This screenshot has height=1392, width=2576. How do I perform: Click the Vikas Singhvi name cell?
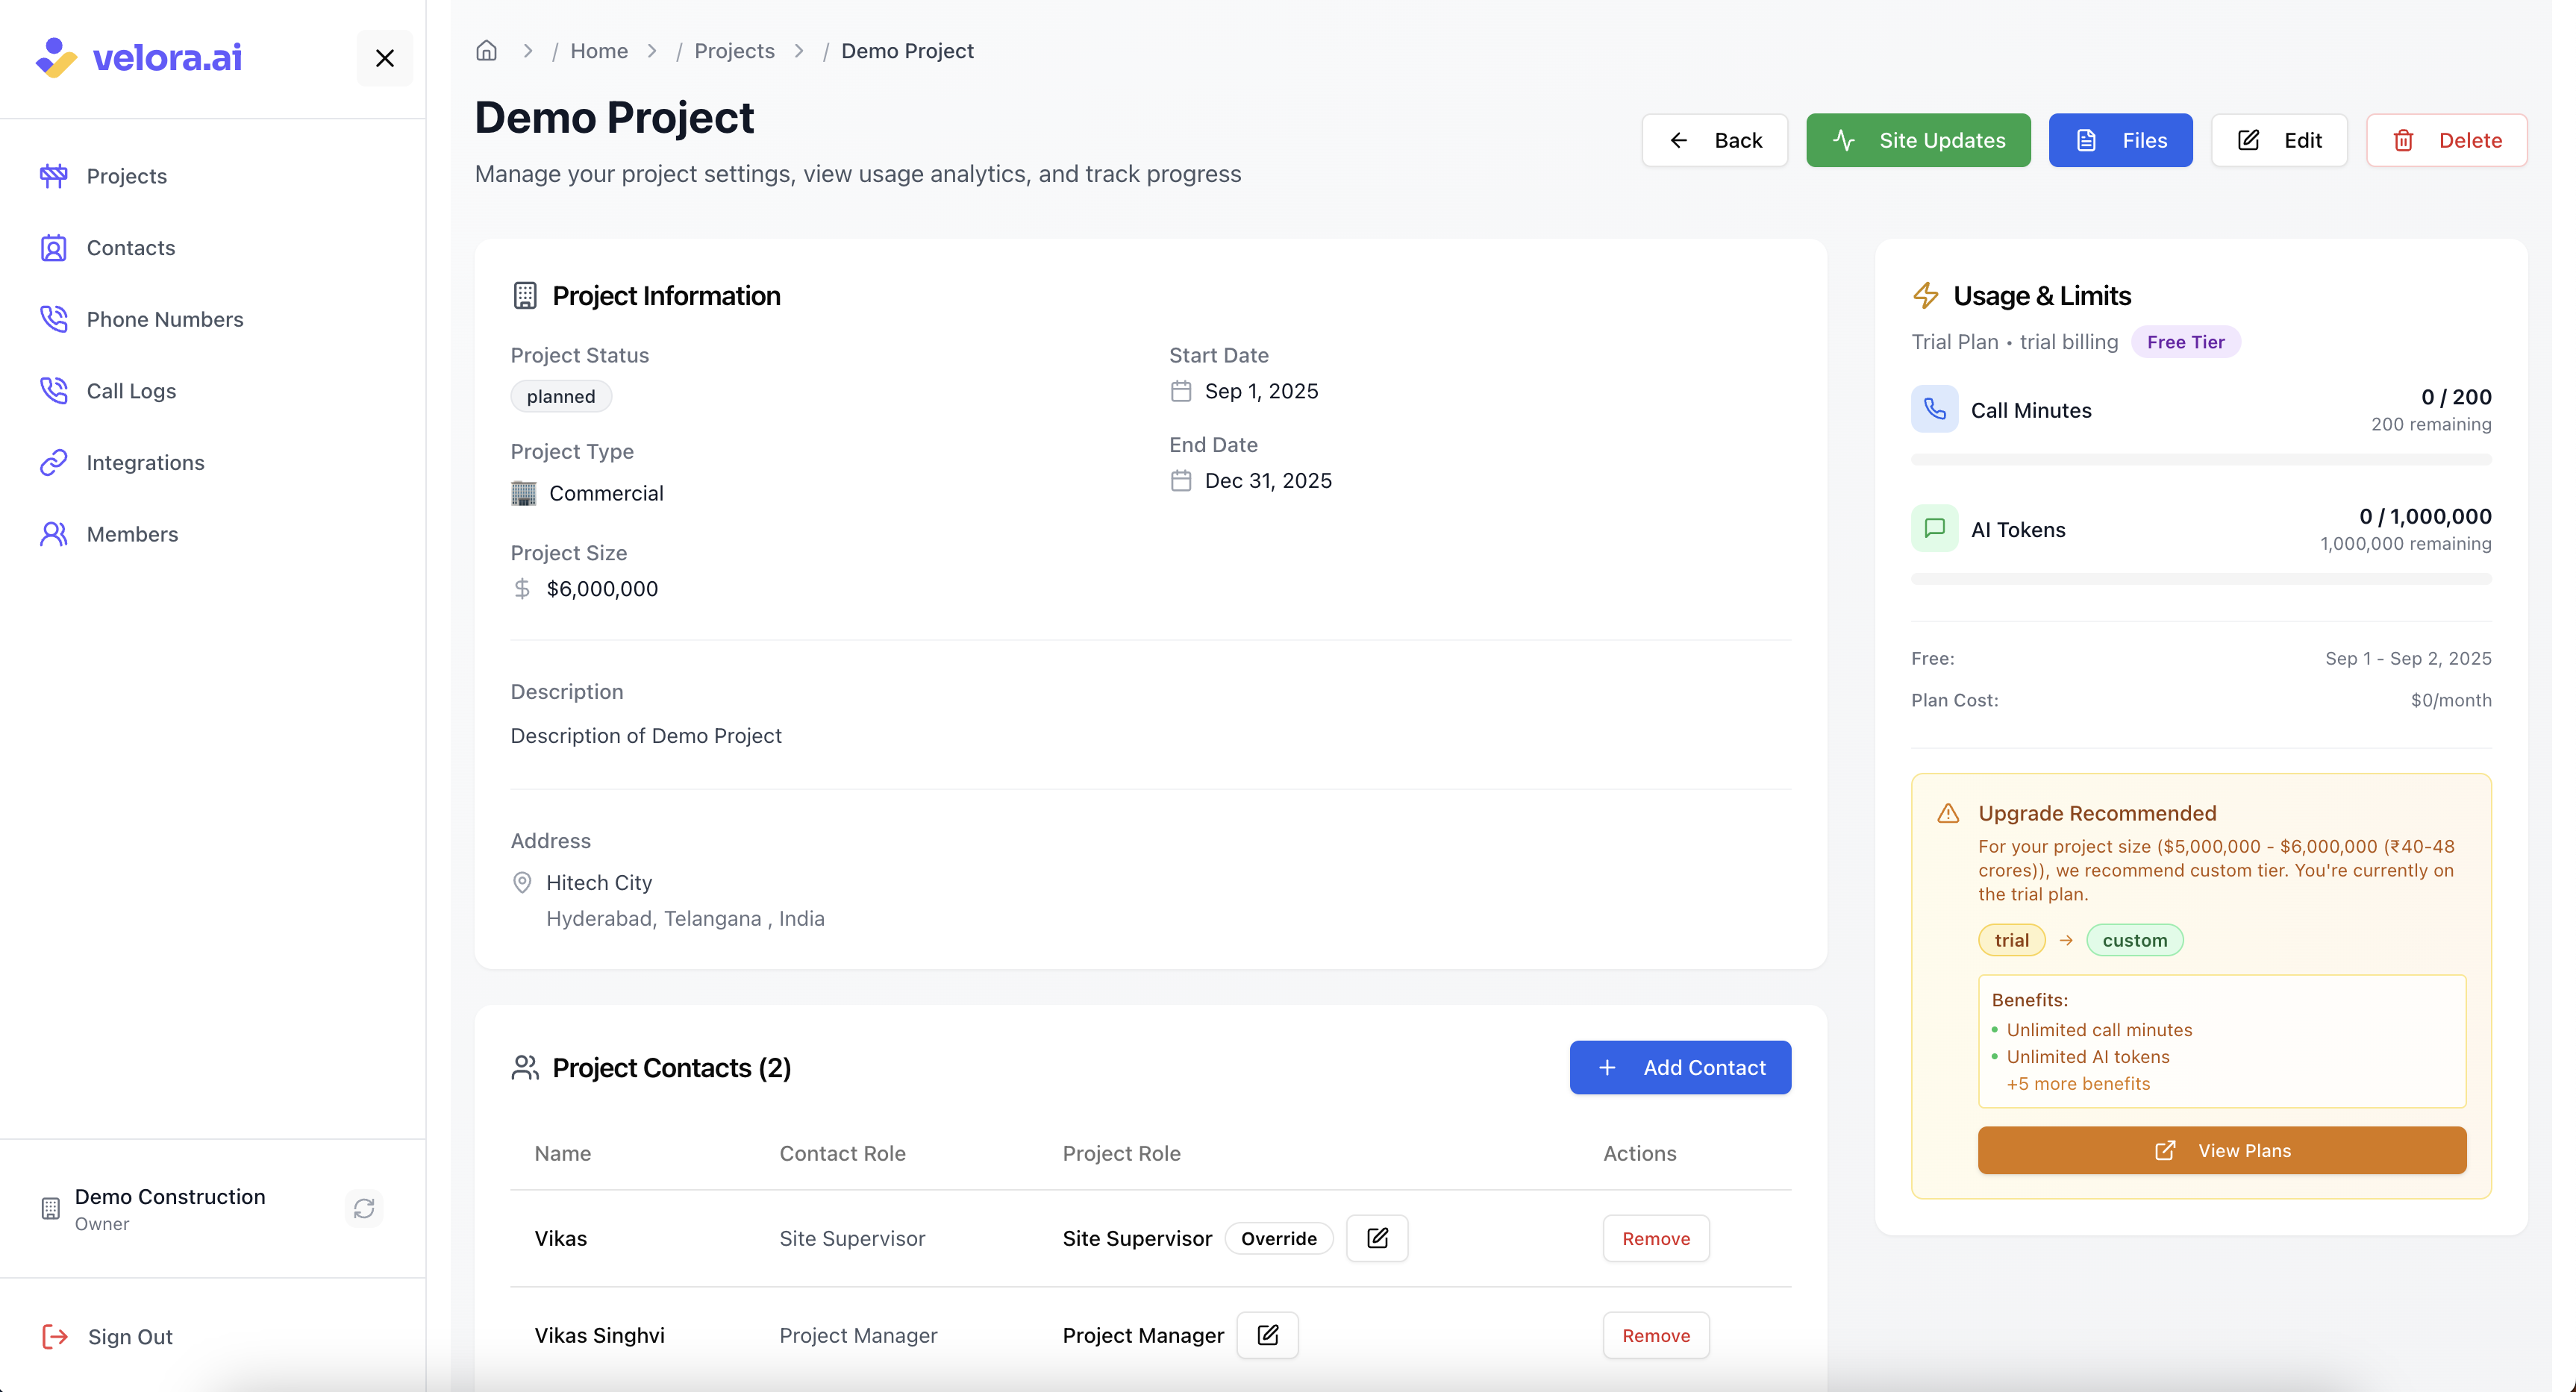(x=599, y=1335)
